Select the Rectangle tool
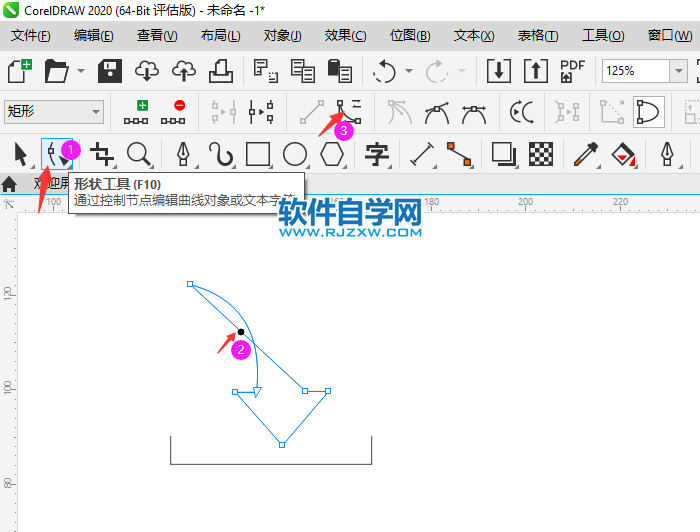This screenshot has height=532, width=700. (258, 154)
